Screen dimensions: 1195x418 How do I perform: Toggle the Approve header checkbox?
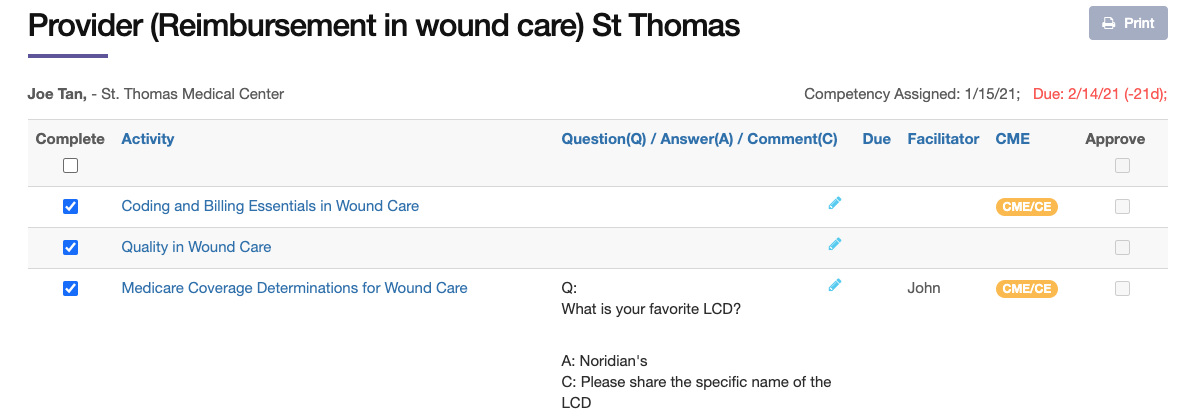(x=1122, y=166)
